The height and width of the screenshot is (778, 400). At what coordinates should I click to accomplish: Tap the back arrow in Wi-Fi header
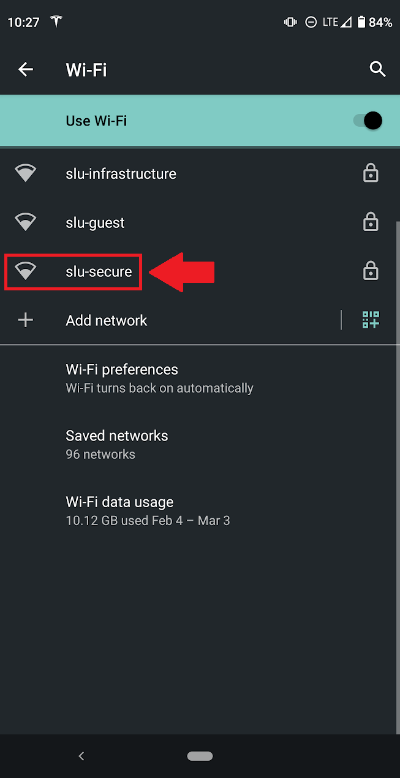(25, 70)
